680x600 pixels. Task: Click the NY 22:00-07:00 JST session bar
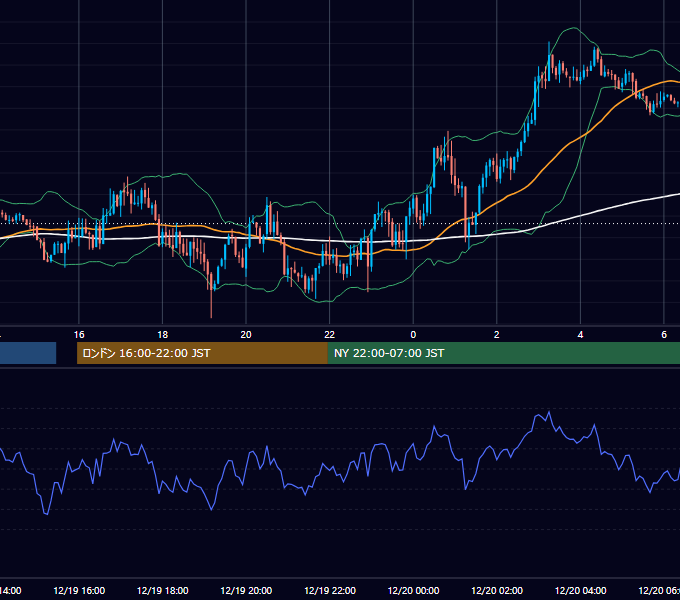(503, 353)
